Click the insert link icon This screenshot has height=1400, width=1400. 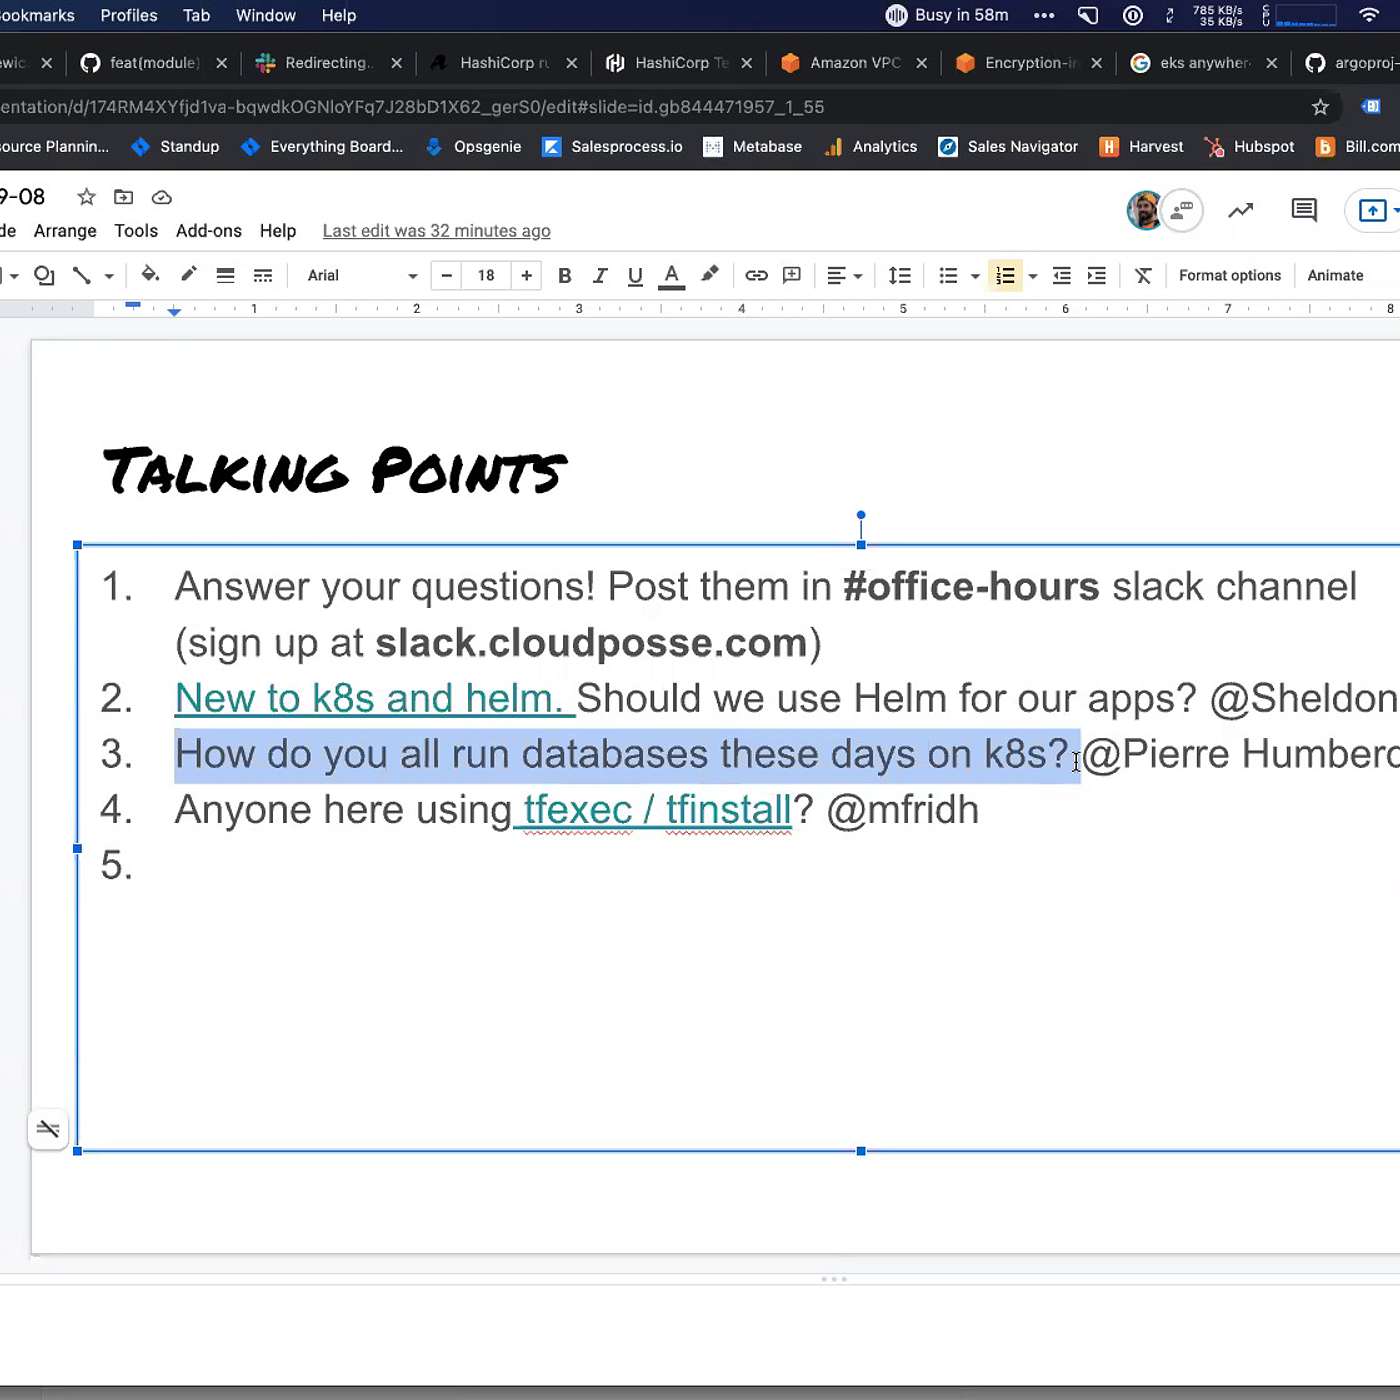tap(756, 276)
